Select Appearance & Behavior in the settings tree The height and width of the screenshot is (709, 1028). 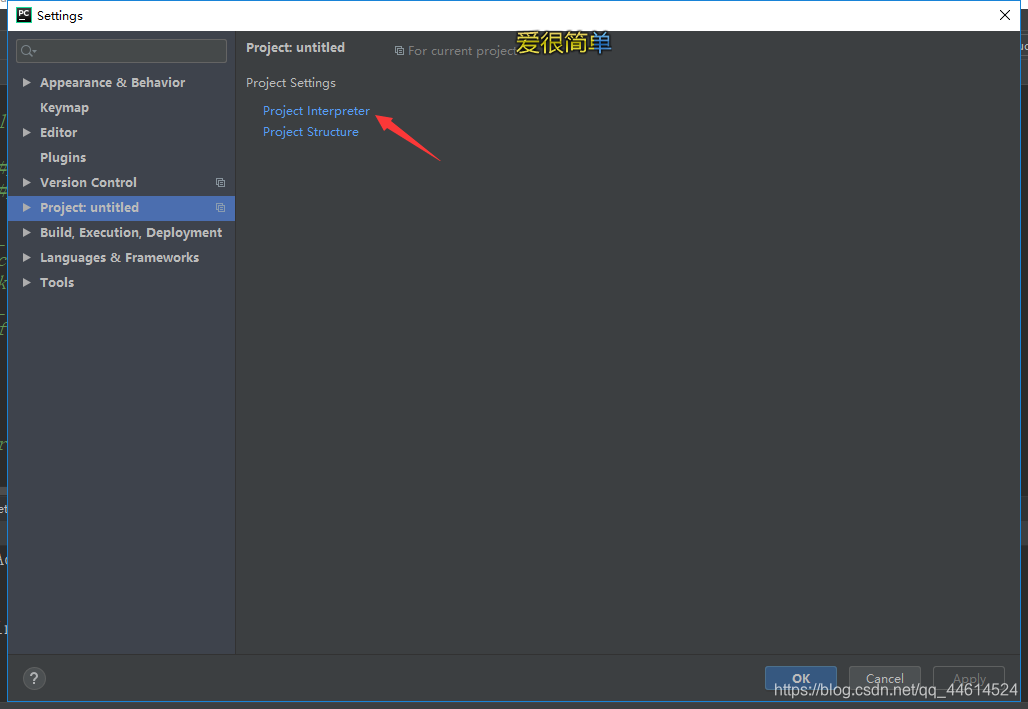(x=112, y=83)
